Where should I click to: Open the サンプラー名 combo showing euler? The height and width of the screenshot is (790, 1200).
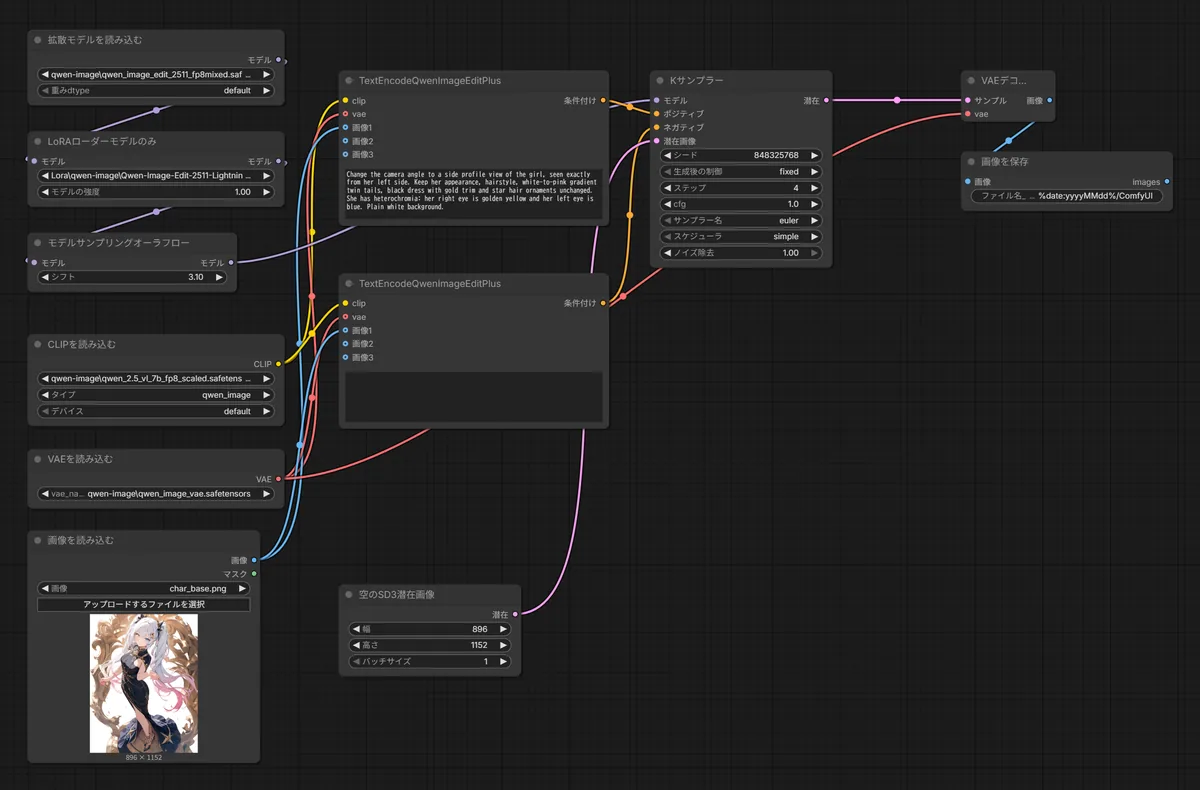(741, 220)
